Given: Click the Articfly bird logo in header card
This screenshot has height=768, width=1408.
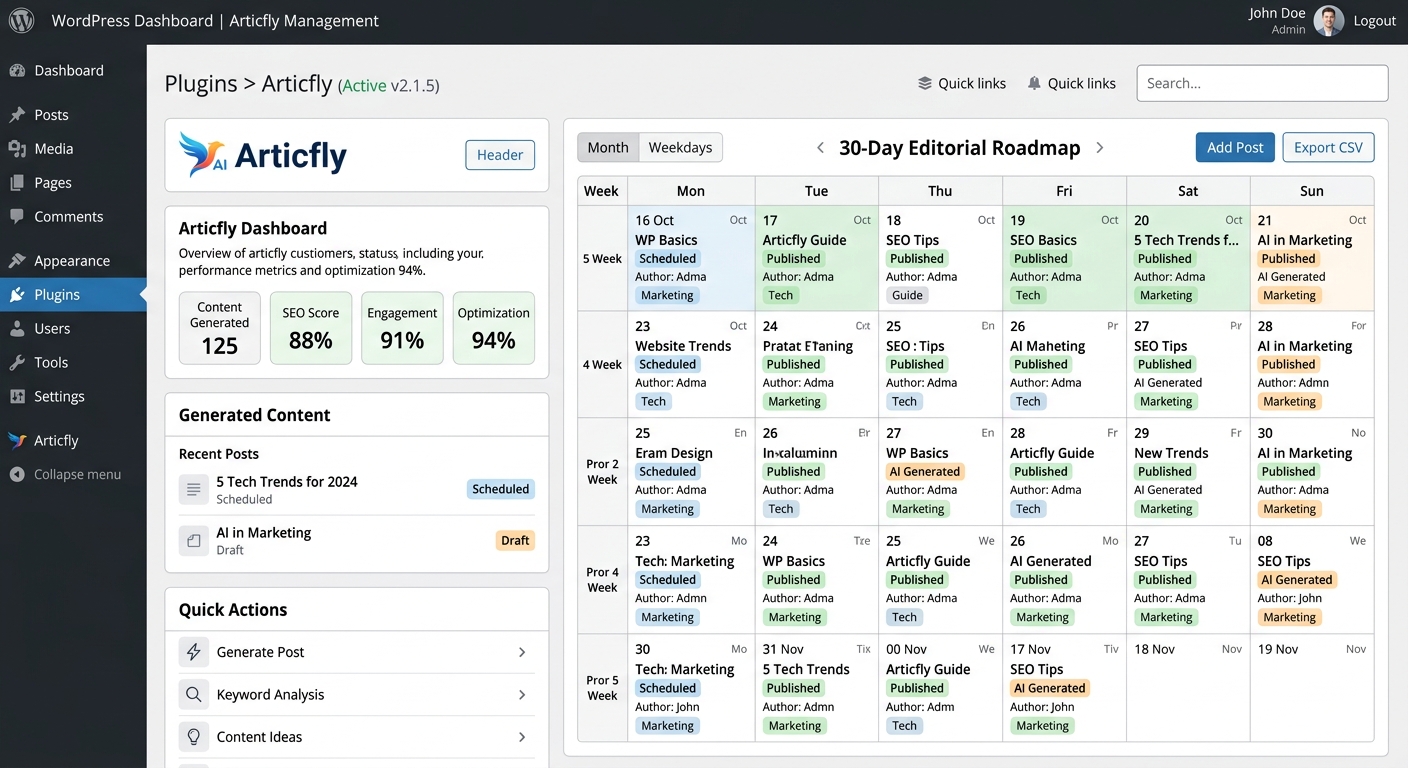Looking at the screenshot, I should [204, 155].
